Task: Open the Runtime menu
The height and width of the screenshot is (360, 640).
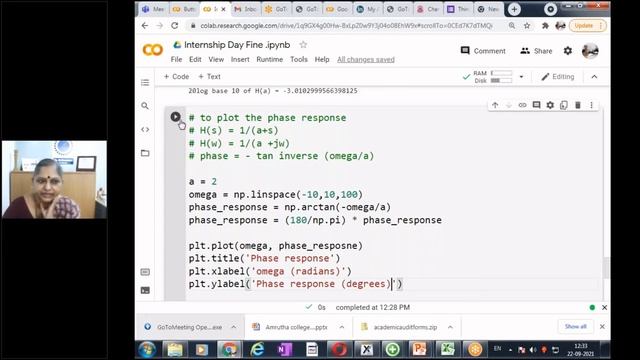Action: coord(269,60)
